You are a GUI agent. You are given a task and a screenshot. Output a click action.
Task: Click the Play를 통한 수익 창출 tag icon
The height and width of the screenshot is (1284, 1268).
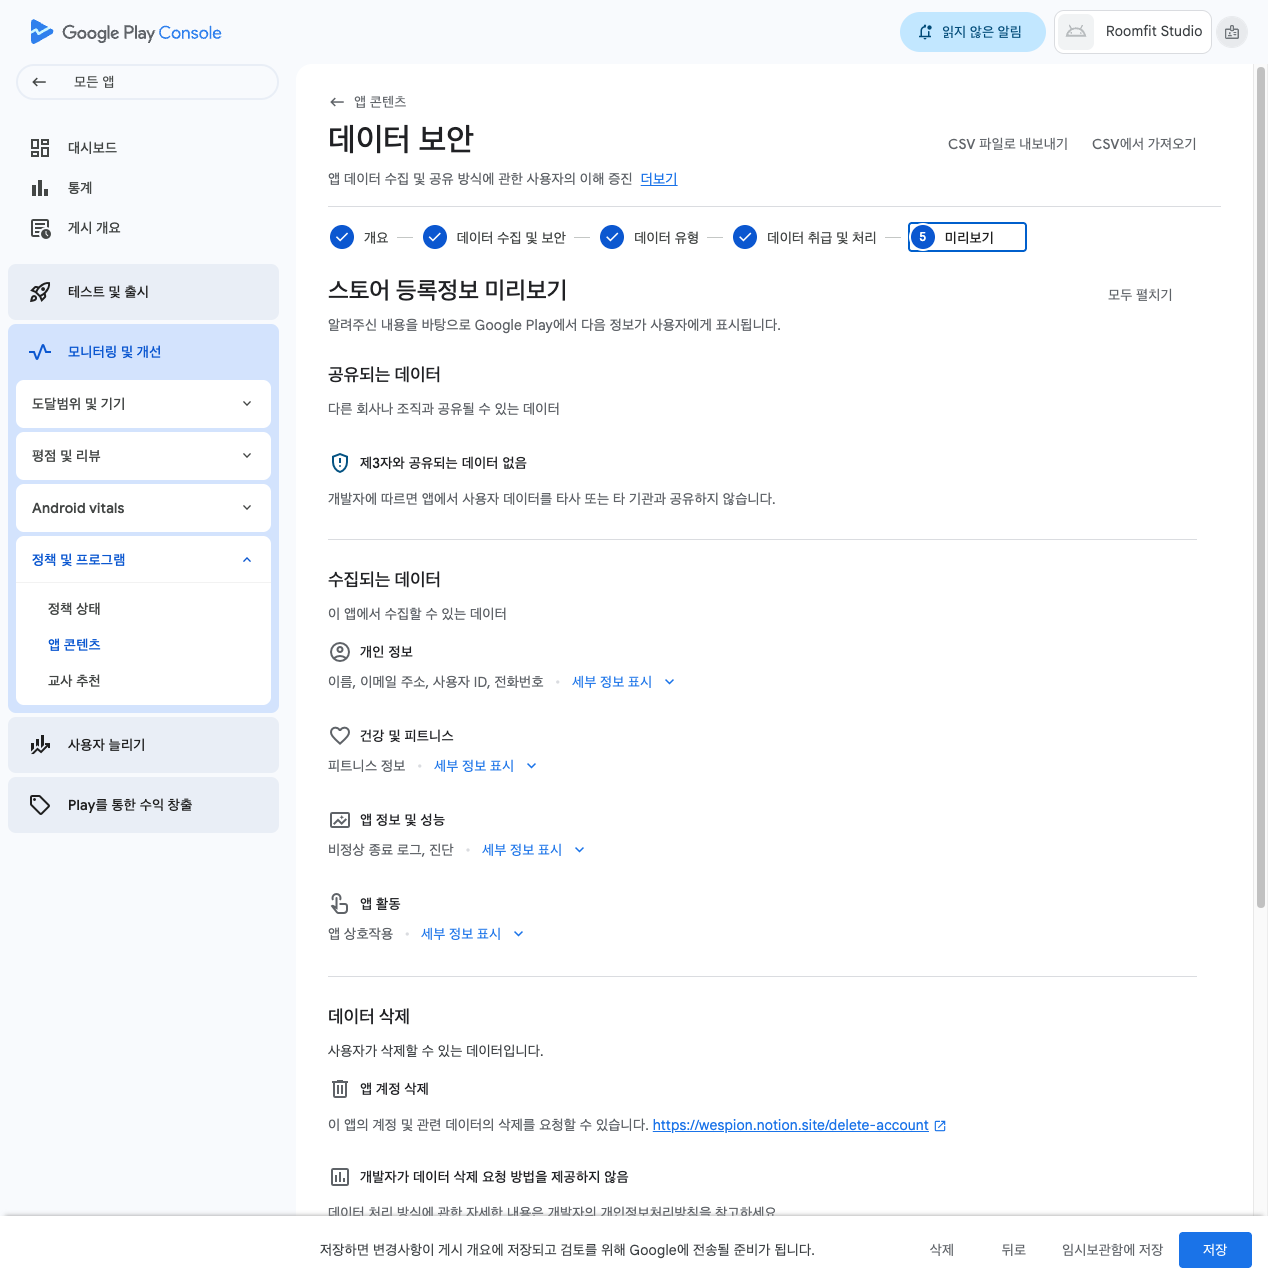[x=40, y=805]
